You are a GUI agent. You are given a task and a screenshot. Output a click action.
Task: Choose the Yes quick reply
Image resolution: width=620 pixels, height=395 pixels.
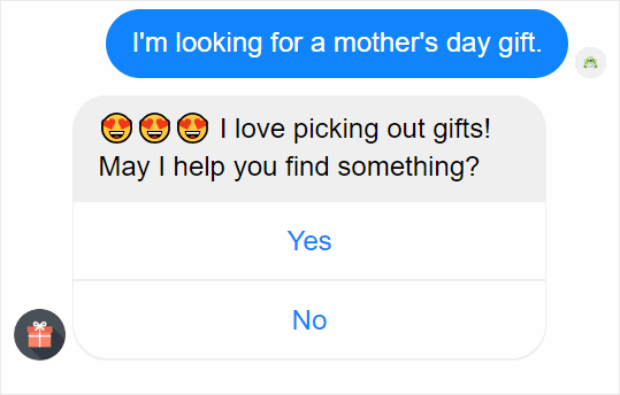(309, 241)
